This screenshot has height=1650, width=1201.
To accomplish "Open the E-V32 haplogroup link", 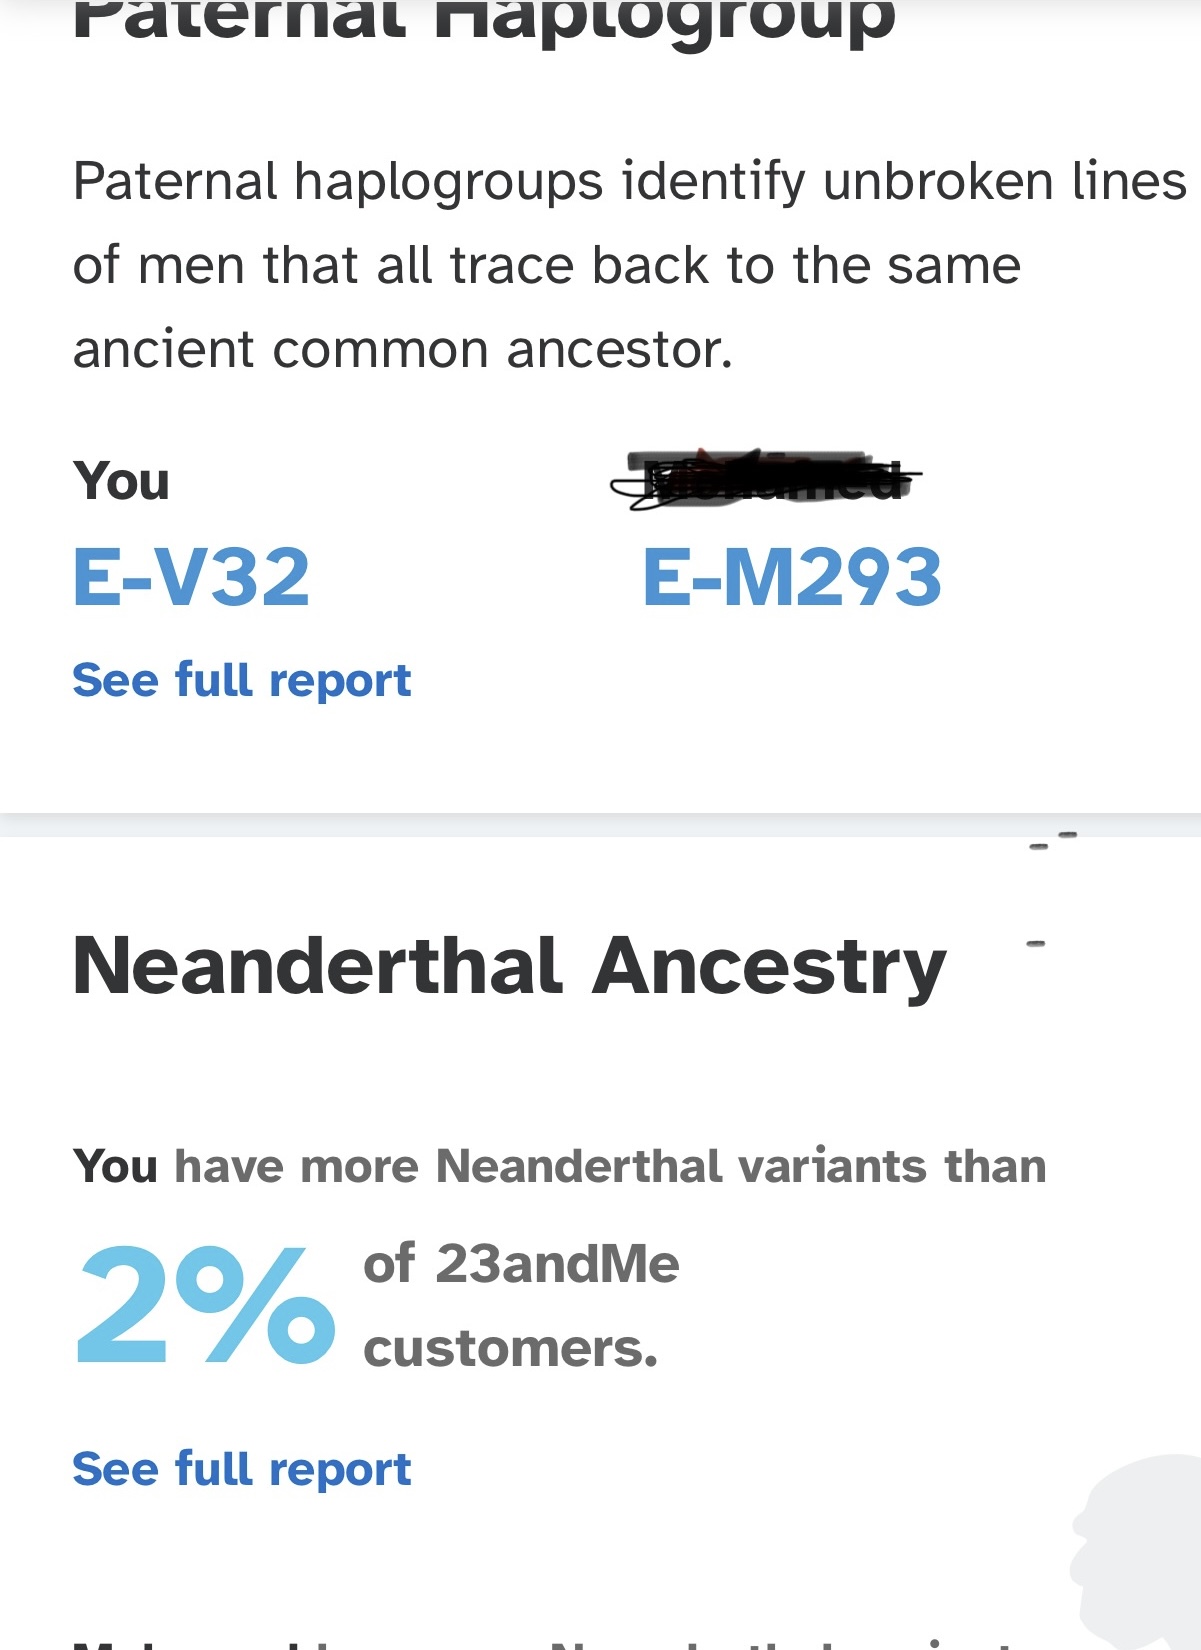I will (191, 577).
